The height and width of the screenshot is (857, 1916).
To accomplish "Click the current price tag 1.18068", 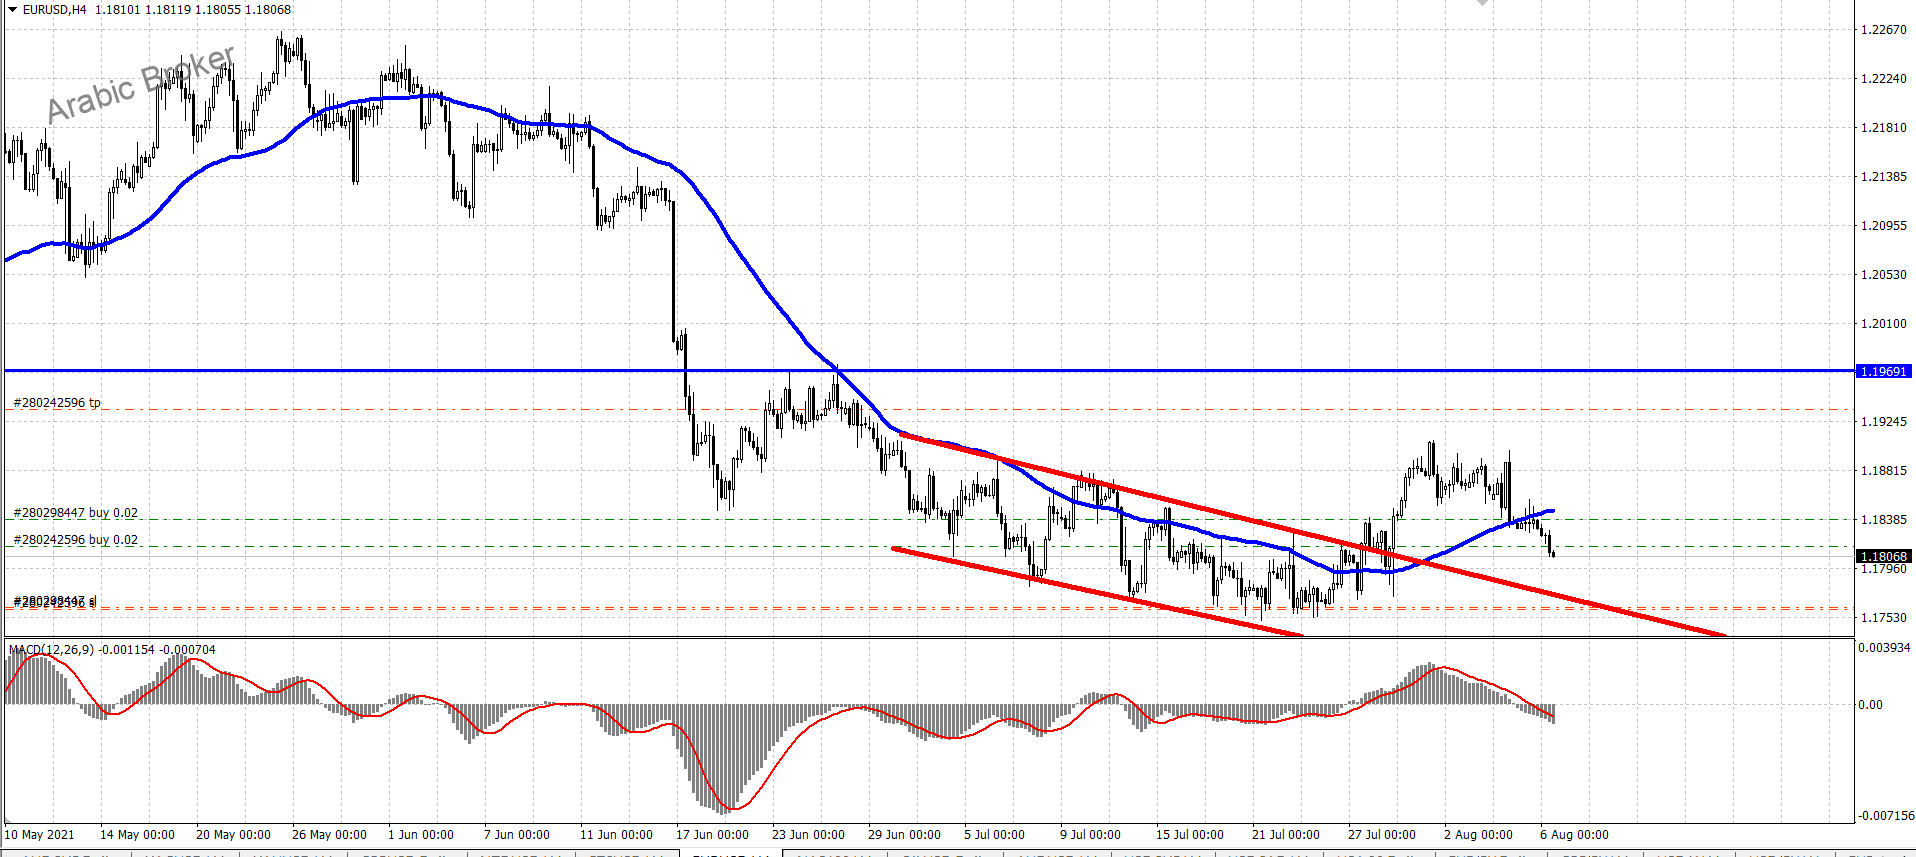I will [1883, 556].
